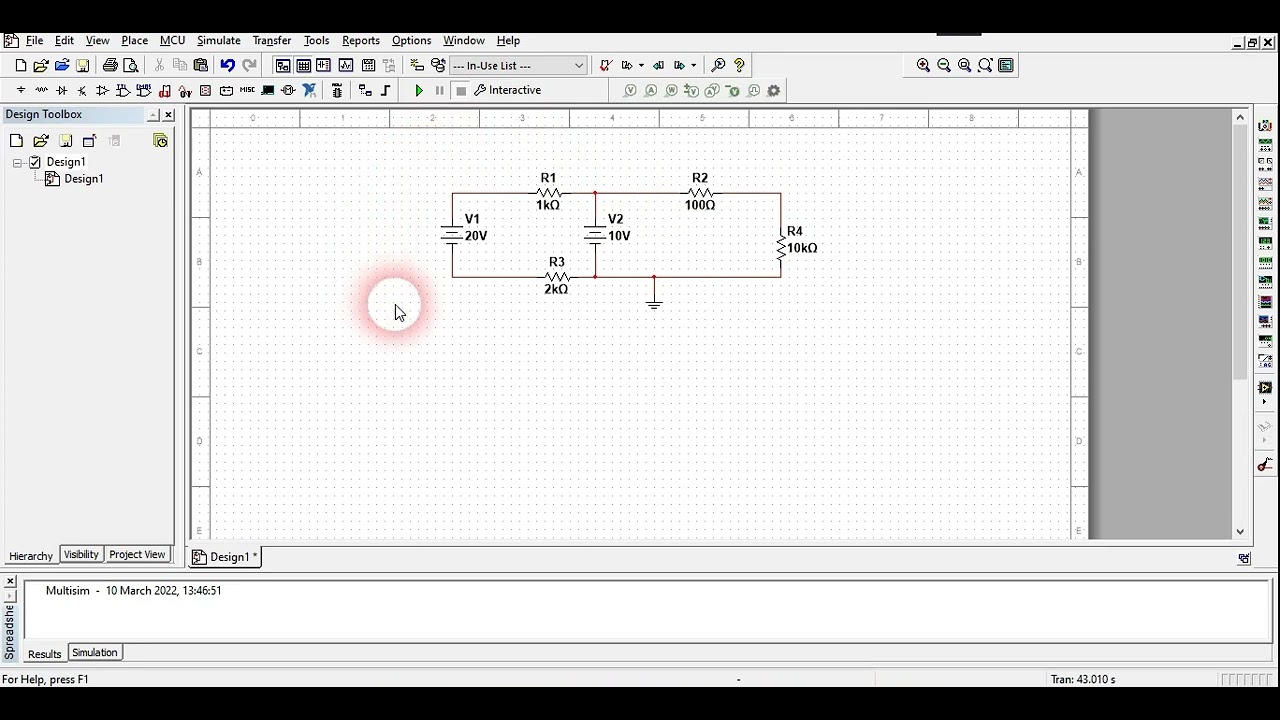
Task: Place a source from the ground-symbol toolbar icon
Action: [x=20, y=90]
